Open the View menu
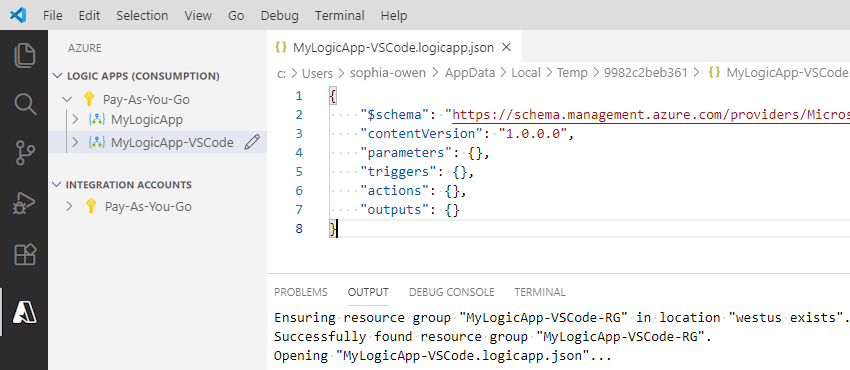 point(198,15)
